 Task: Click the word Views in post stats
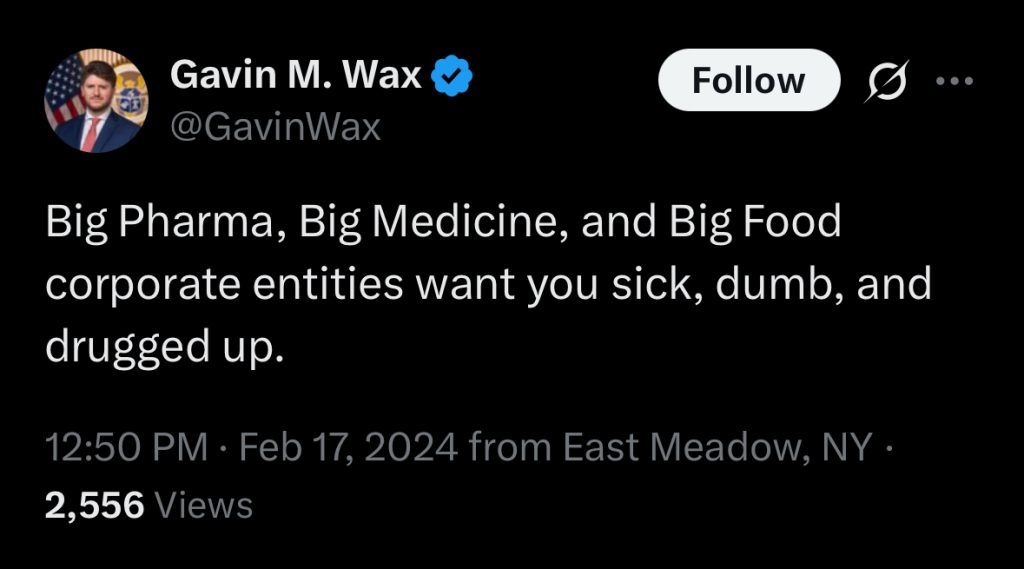coord(204,505)
